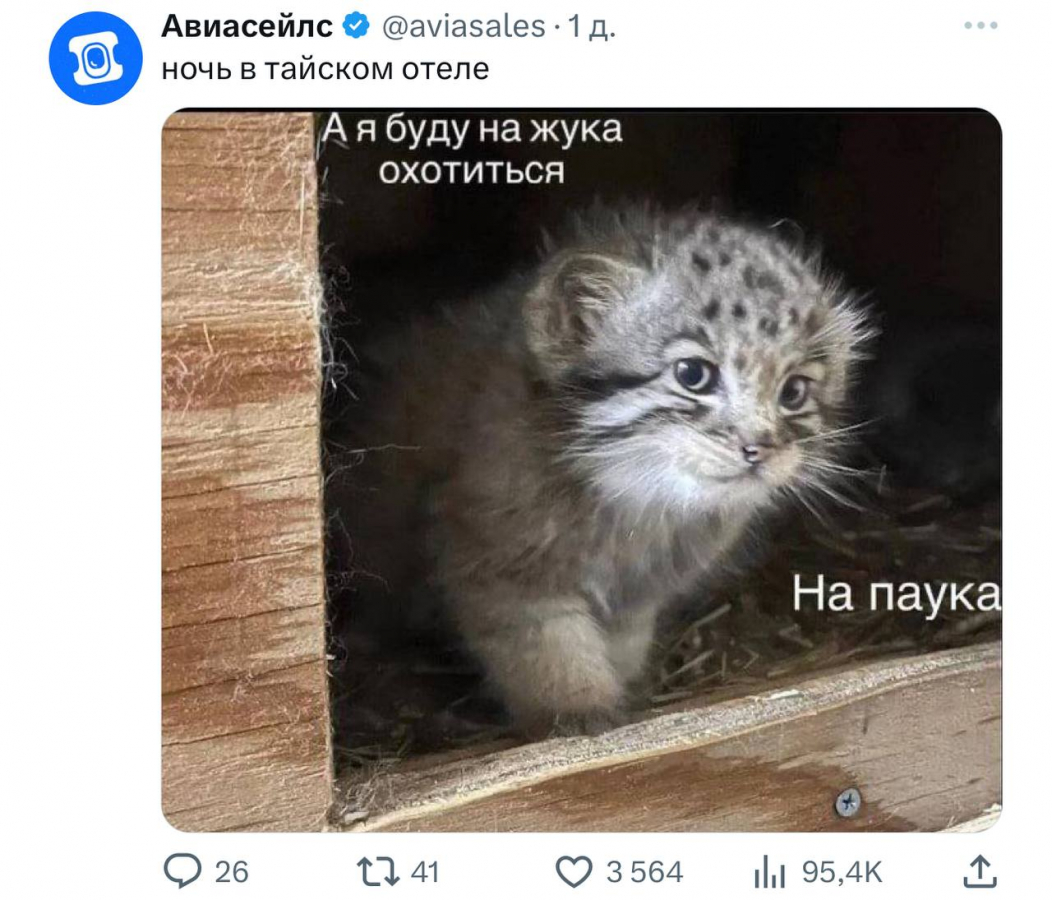1052x900 pixels.
Task: Click the 95,4K views count
Action: [842, 872]
